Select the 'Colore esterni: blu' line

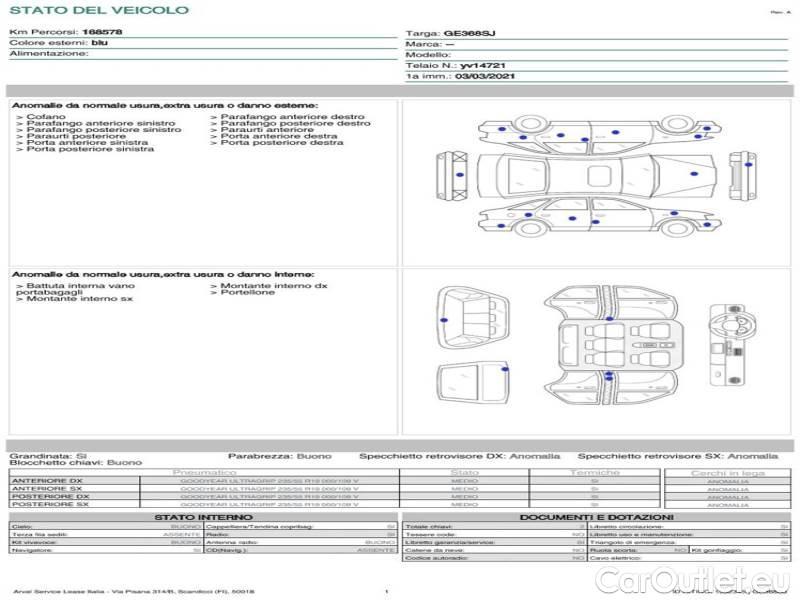pos(59,42)
